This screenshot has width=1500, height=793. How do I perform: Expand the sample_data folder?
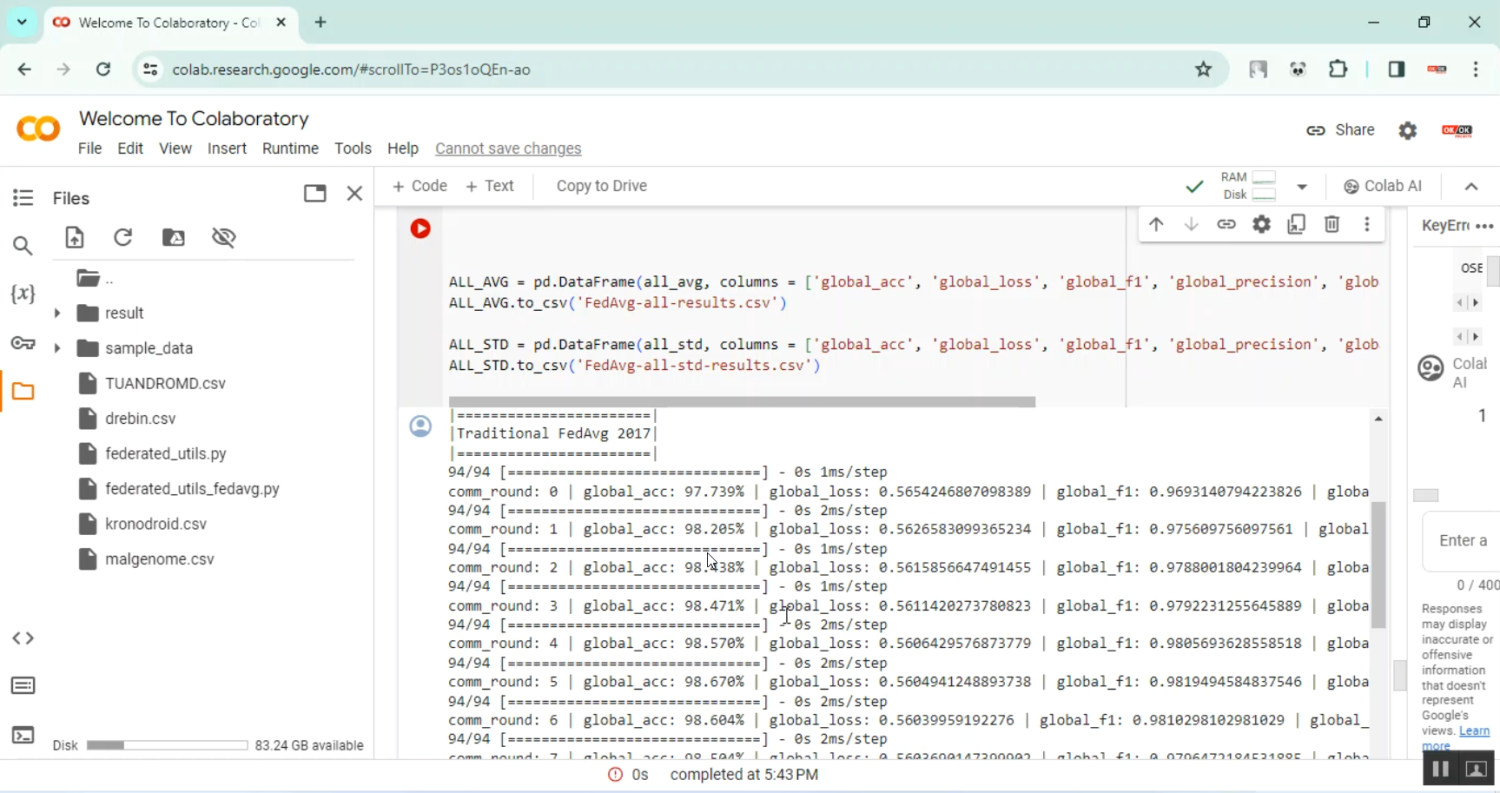pos(57,348)
